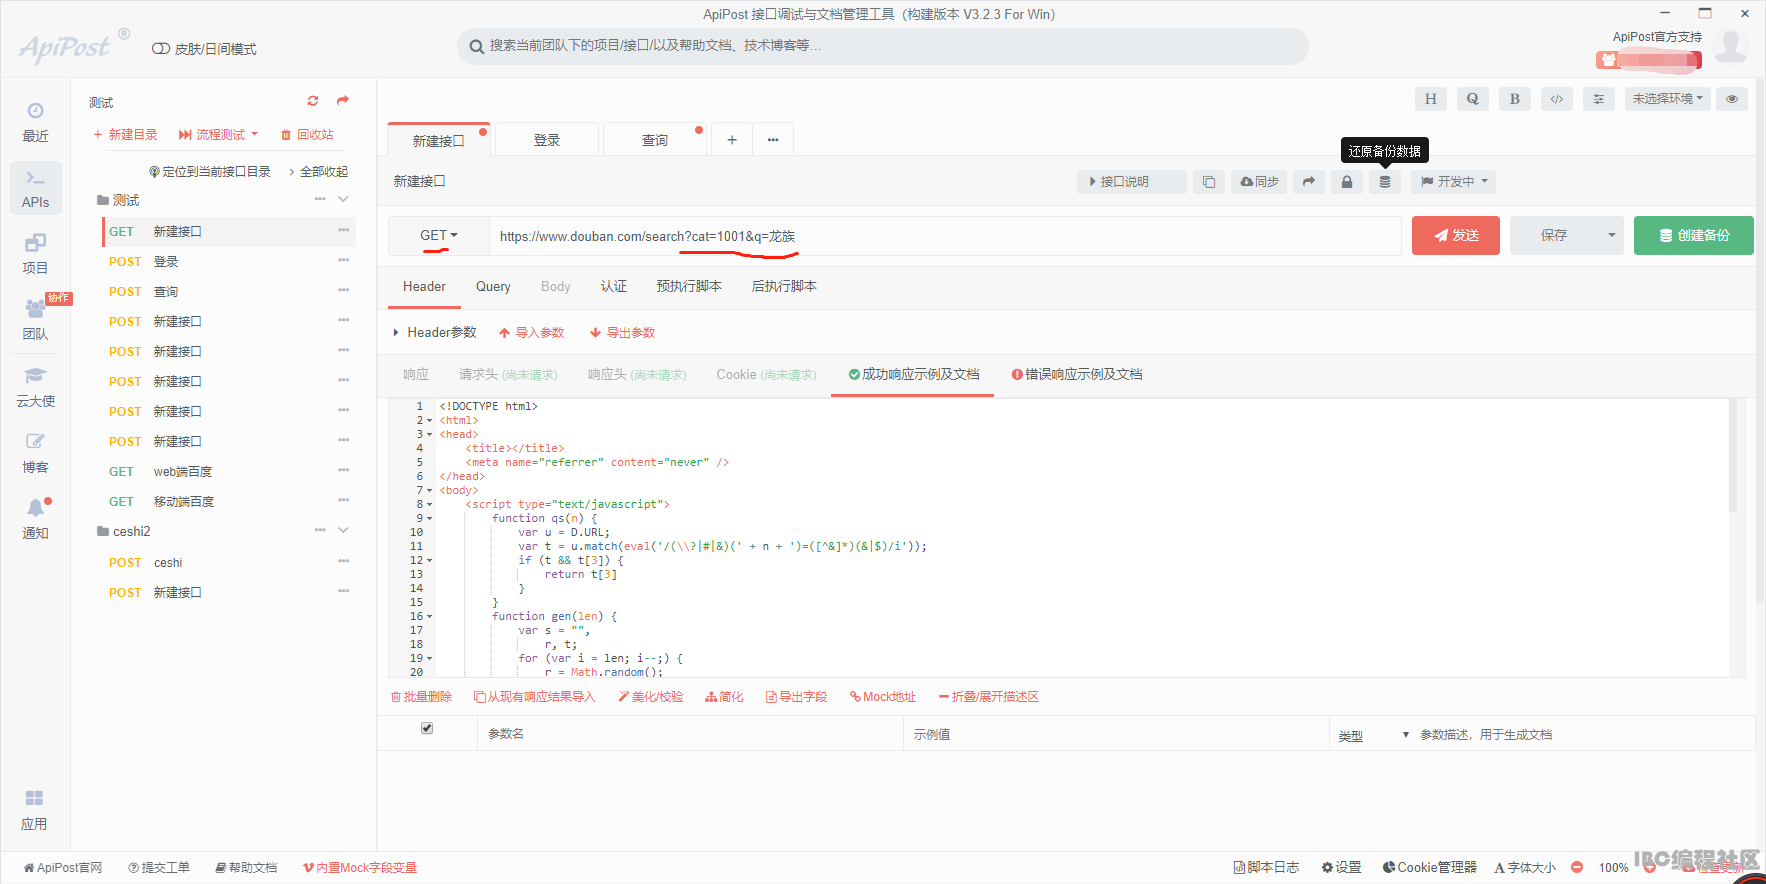Select the 移动端百度 GET request
1766x884 pixels.
[229, 501]
